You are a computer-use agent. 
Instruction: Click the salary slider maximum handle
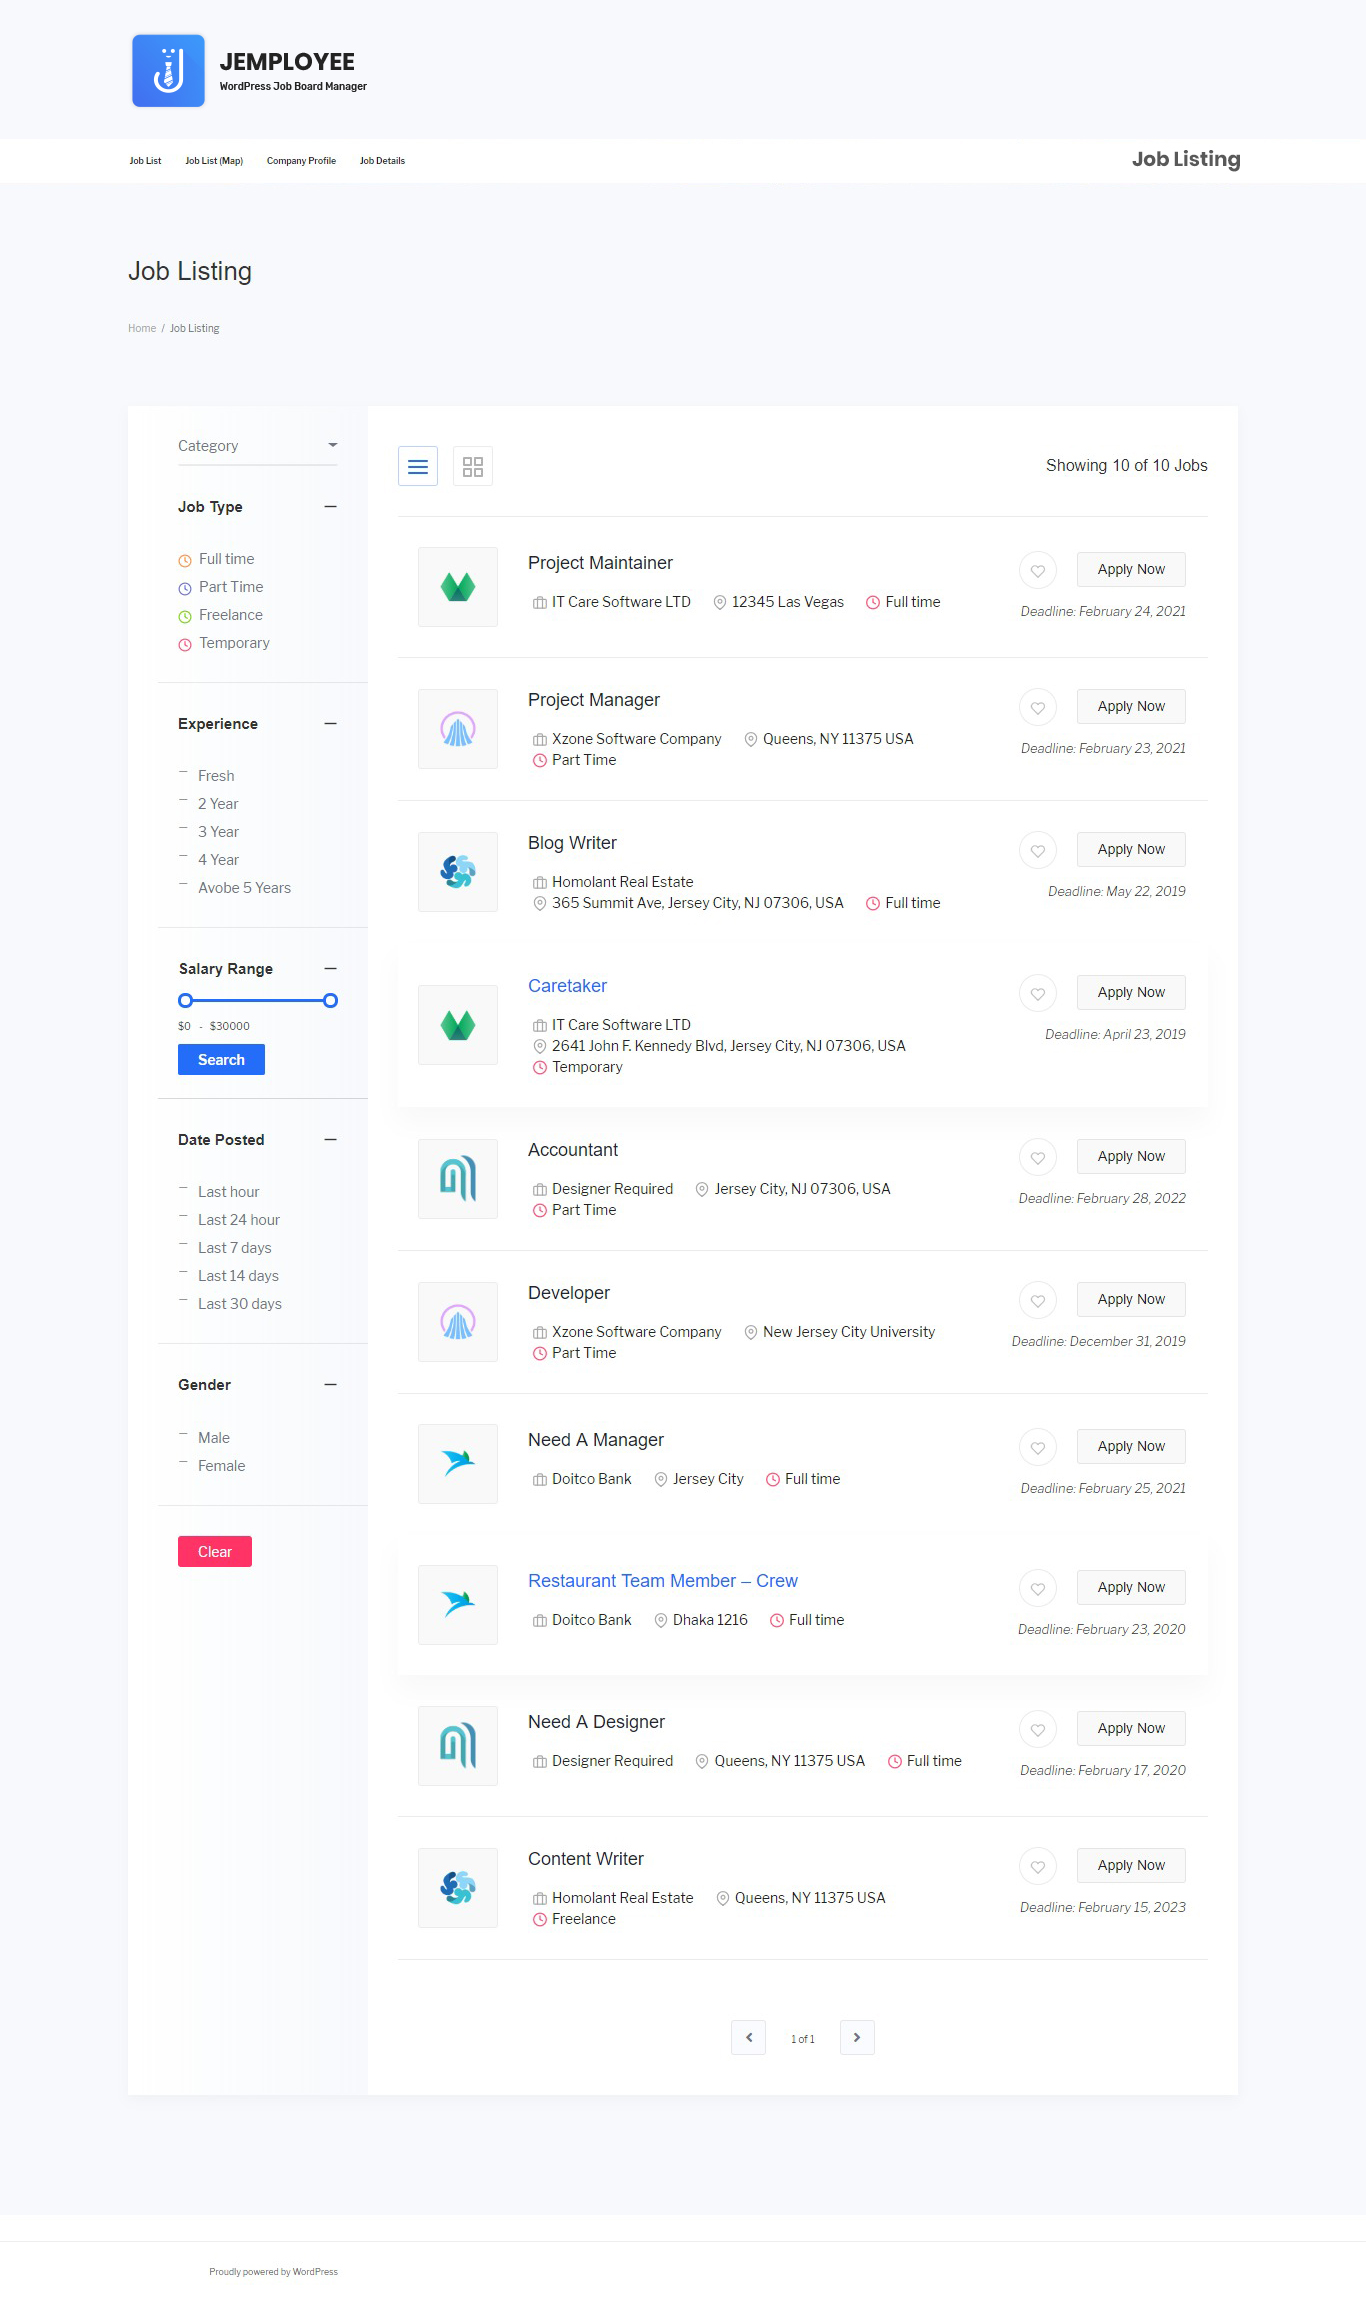330,1000
